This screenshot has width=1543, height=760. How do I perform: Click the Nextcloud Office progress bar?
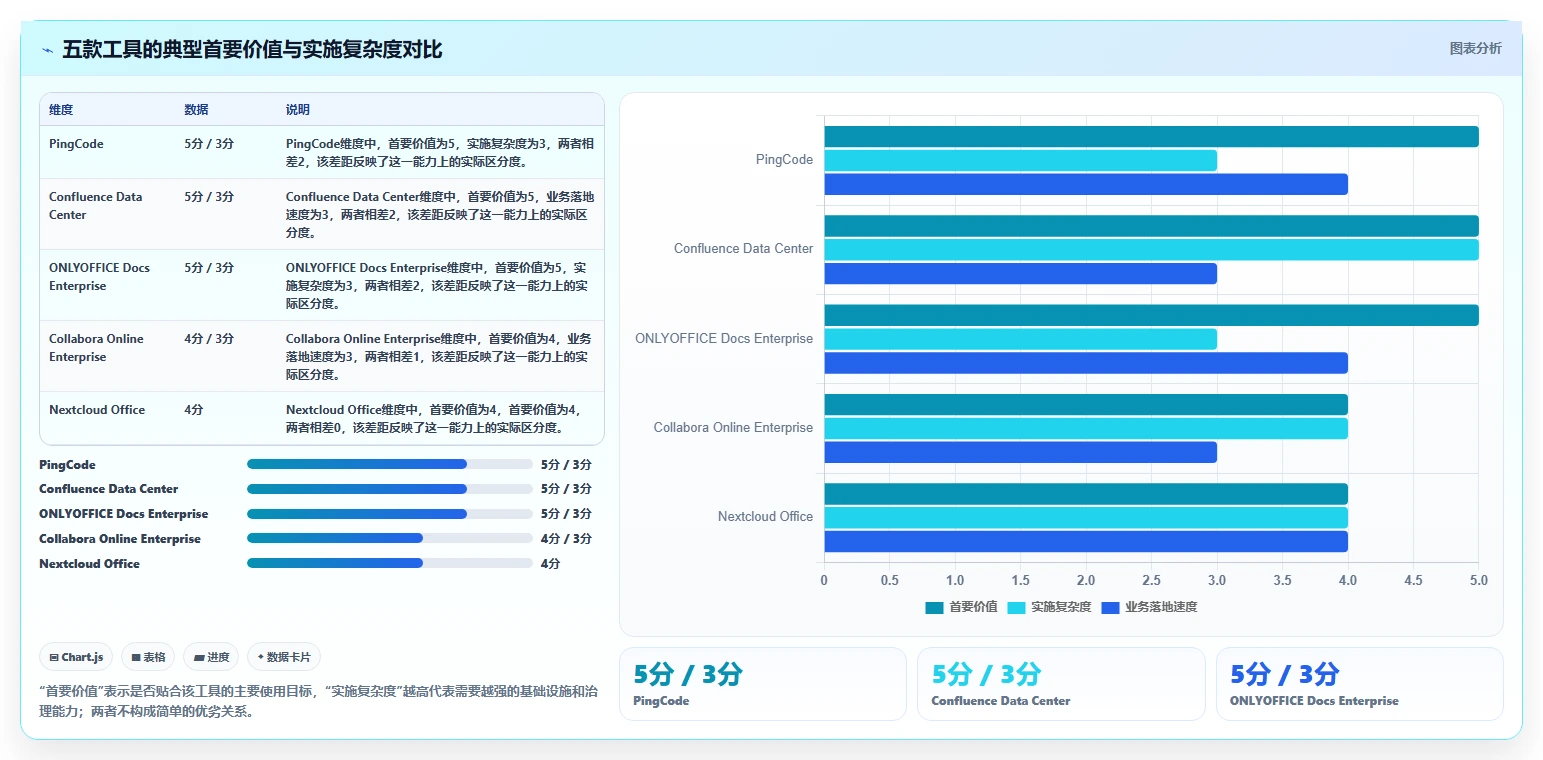click(x=389, y=563)
